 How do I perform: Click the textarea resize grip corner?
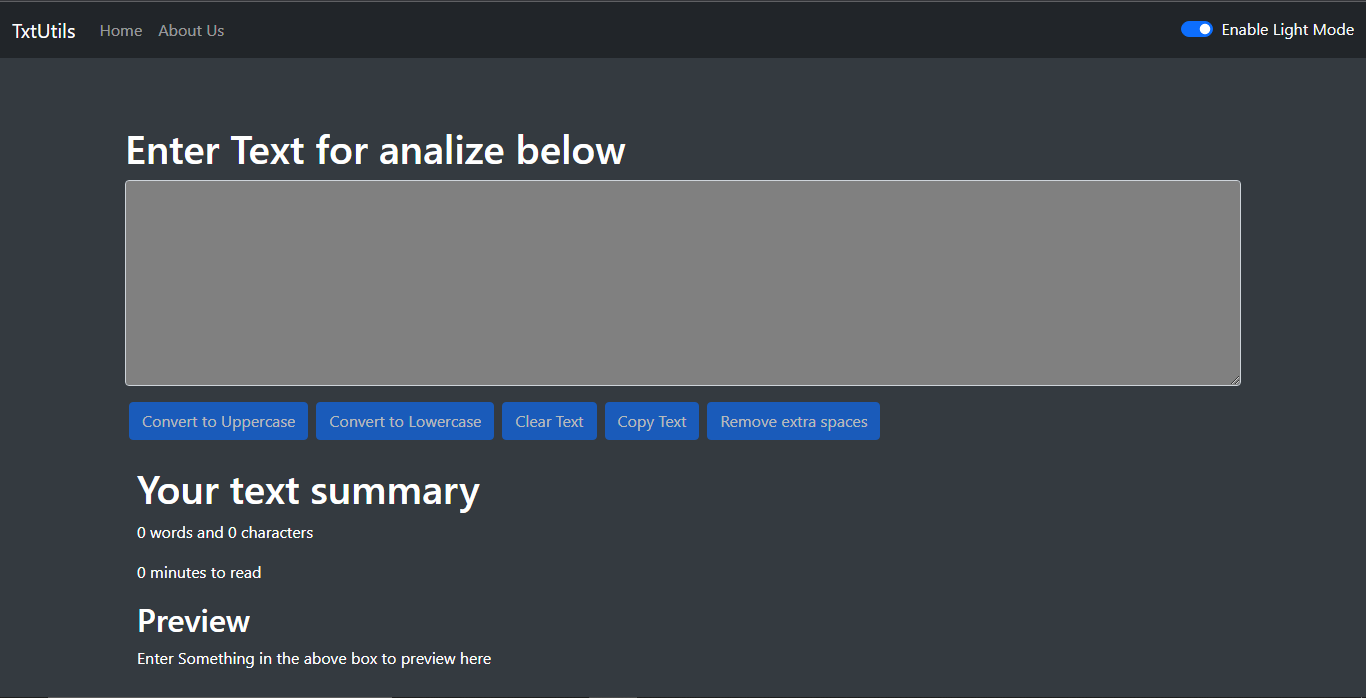1235,379
